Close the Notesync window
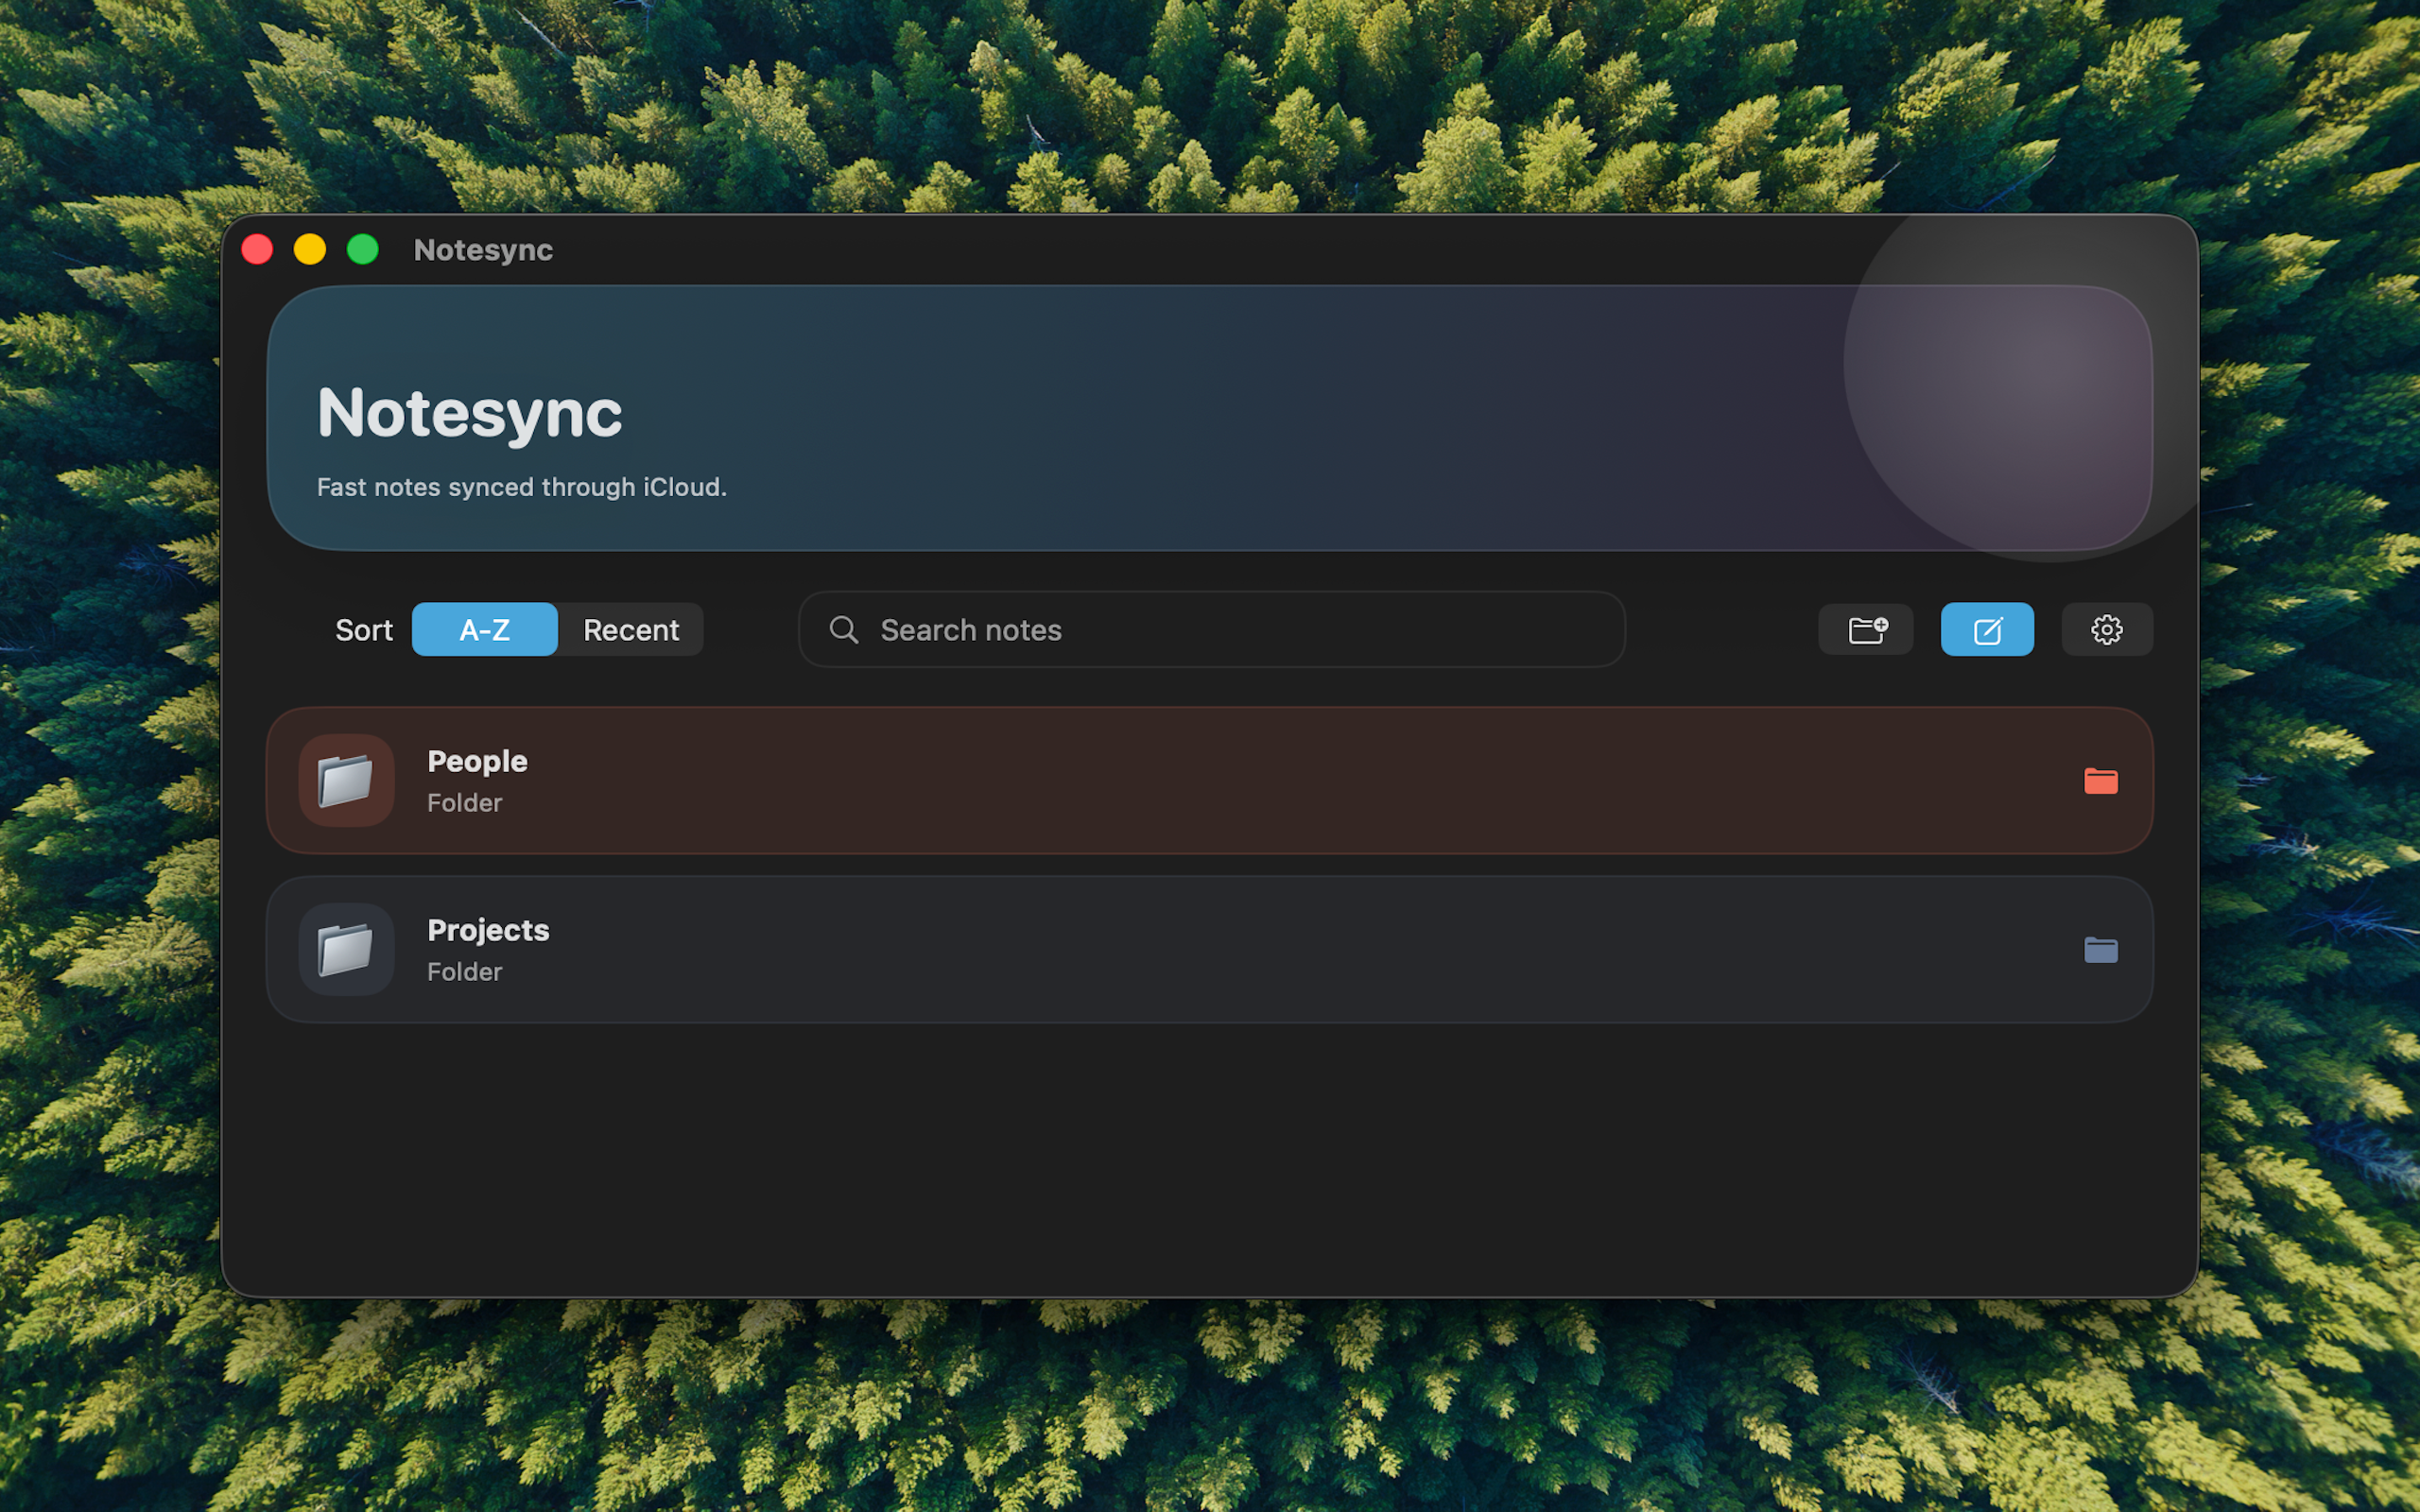The width and height of the screenshot is (2420, 1512). point(257,249)
